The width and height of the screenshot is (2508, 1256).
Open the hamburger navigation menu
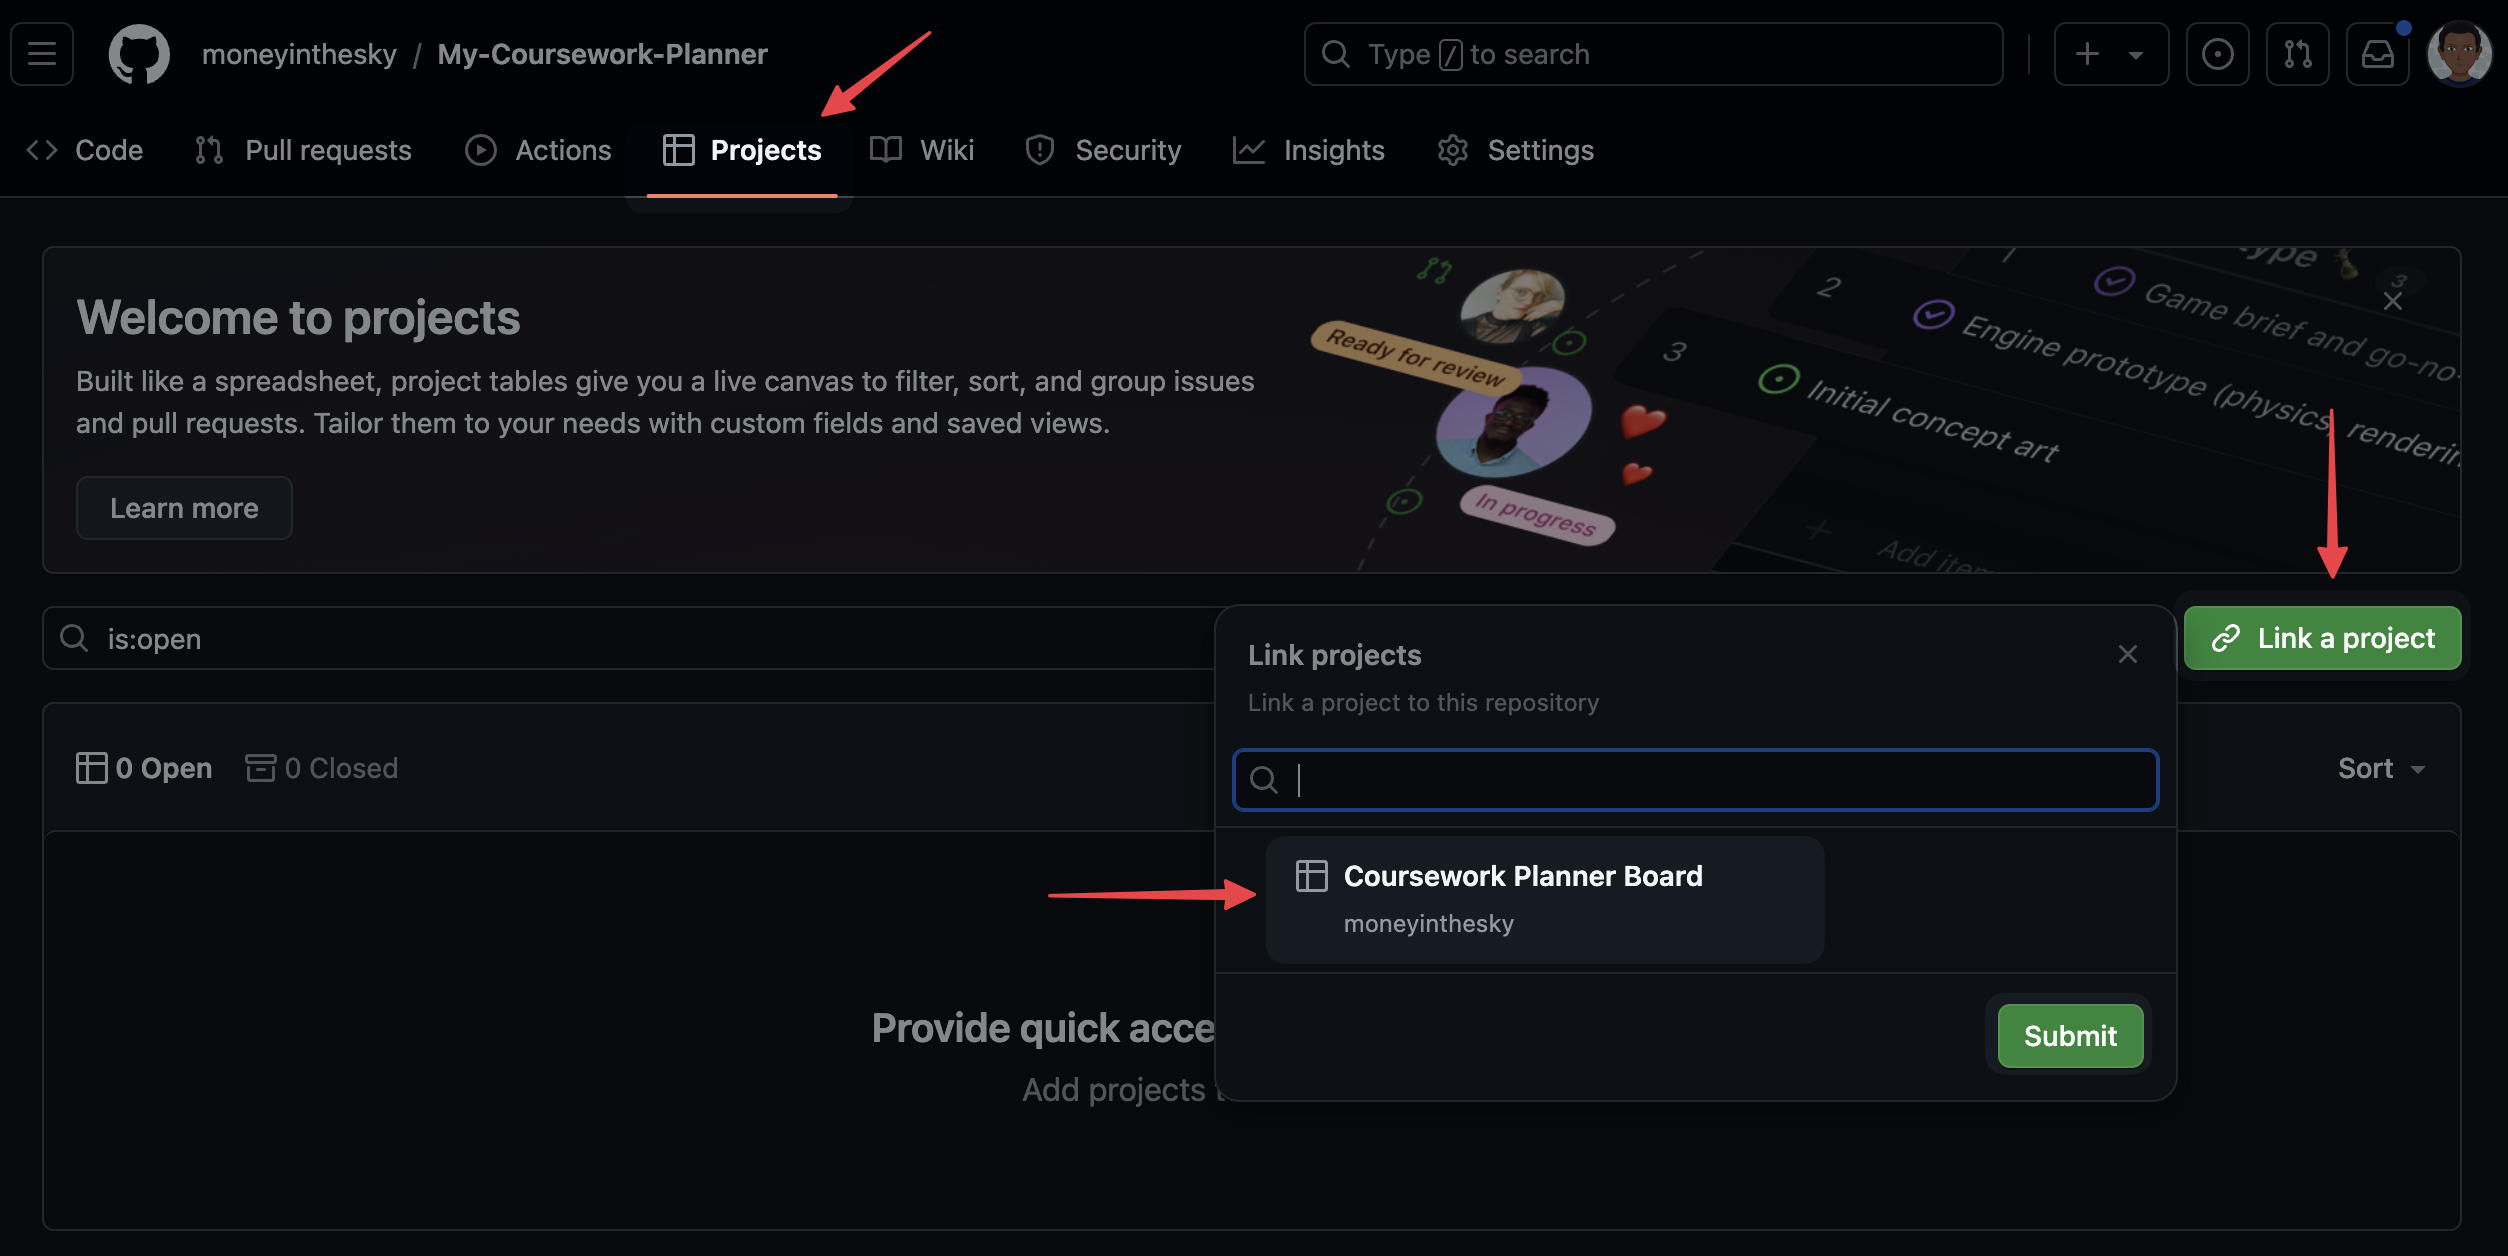[x=42, y=54]
